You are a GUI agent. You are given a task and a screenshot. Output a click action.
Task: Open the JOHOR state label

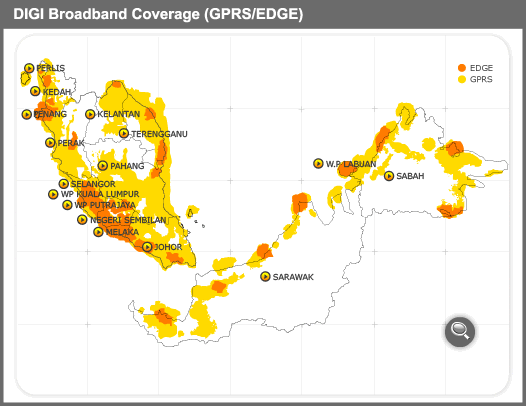[x=168, y=247]
